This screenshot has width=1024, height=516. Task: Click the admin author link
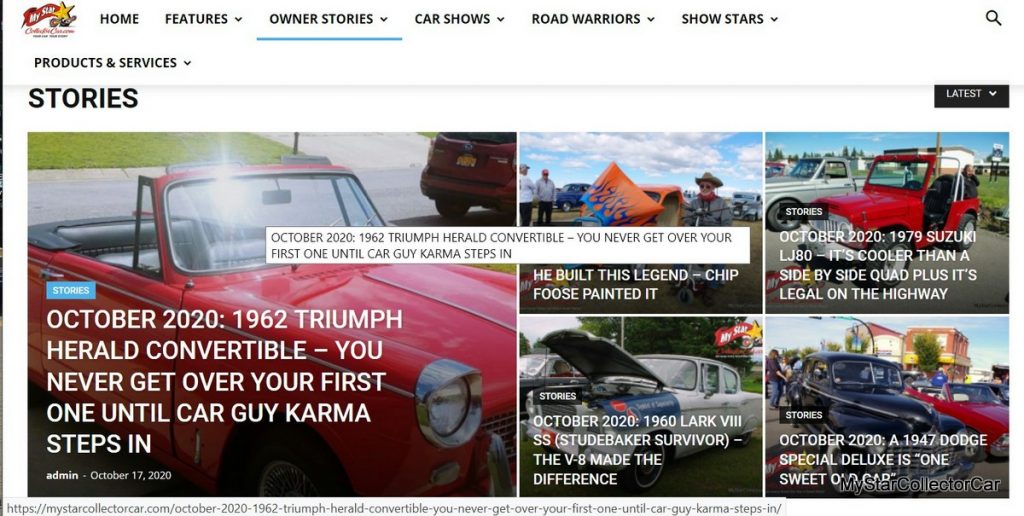[x=62, y=476]
